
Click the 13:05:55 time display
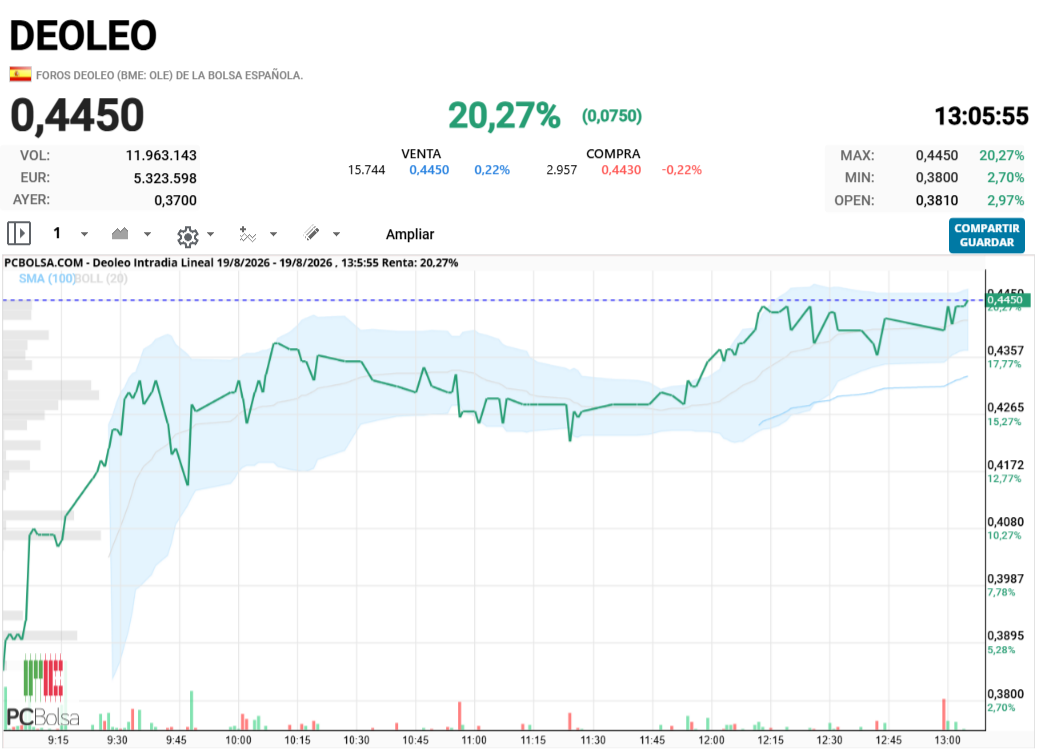click(981, 116)
